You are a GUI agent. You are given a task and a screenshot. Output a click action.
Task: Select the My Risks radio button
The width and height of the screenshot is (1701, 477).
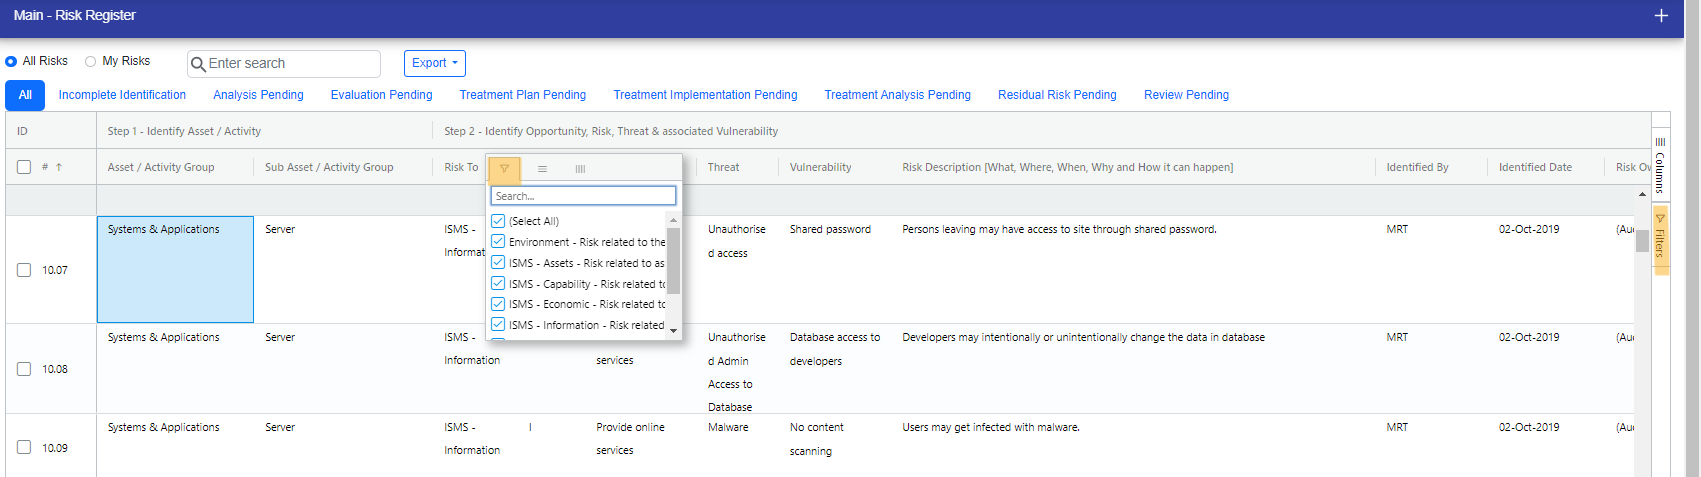pos(91,61)
